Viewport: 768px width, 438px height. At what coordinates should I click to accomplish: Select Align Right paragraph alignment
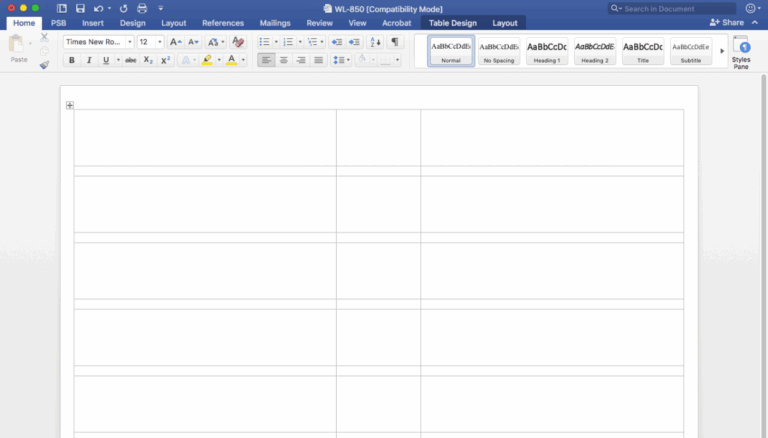[x=301, y=60]
